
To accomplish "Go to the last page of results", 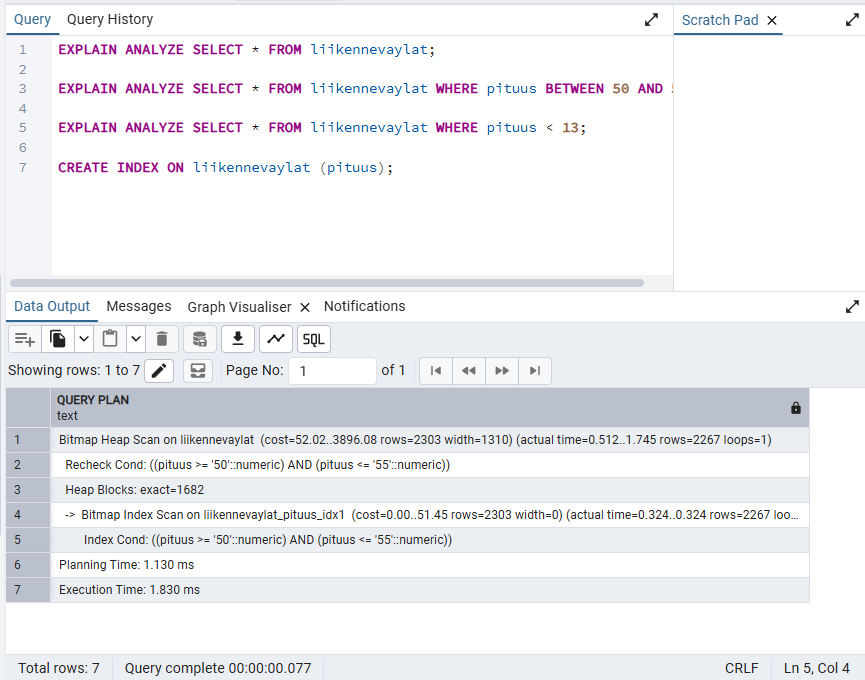I will point(535,371).
